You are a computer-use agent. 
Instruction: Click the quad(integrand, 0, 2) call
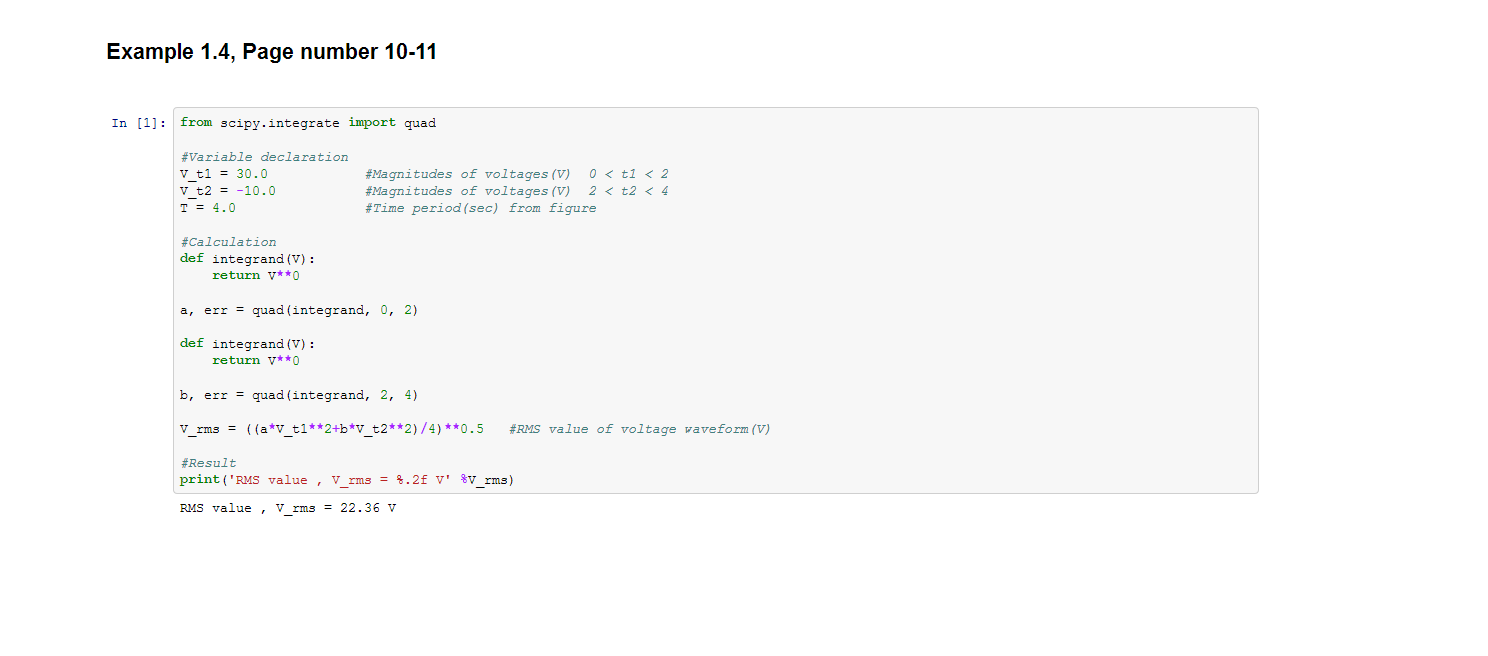334,310
